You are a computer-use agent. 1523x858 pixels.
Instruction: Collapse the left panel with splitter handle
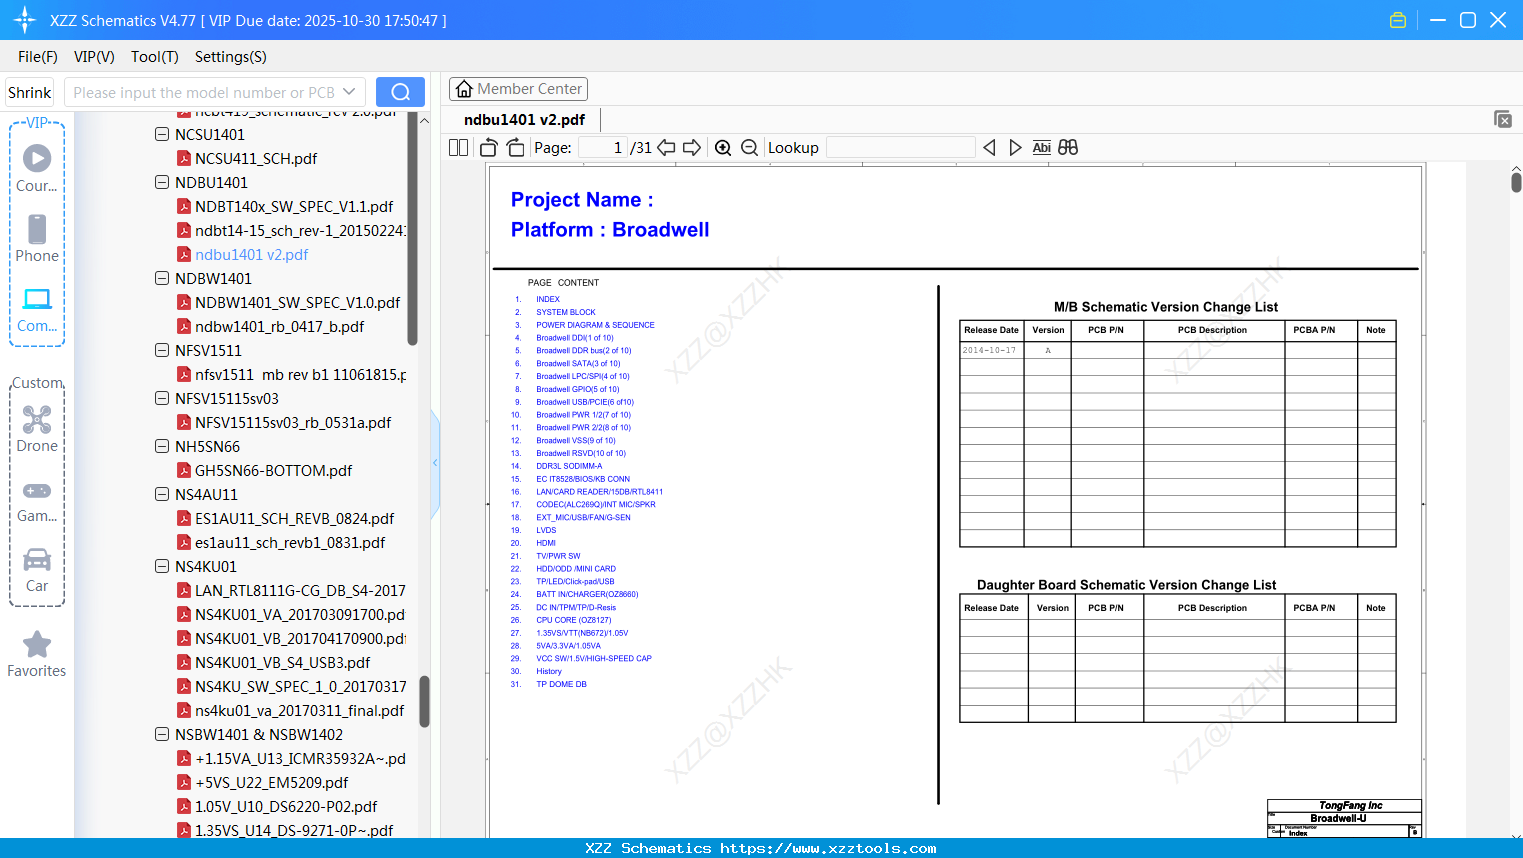point(435,462)
